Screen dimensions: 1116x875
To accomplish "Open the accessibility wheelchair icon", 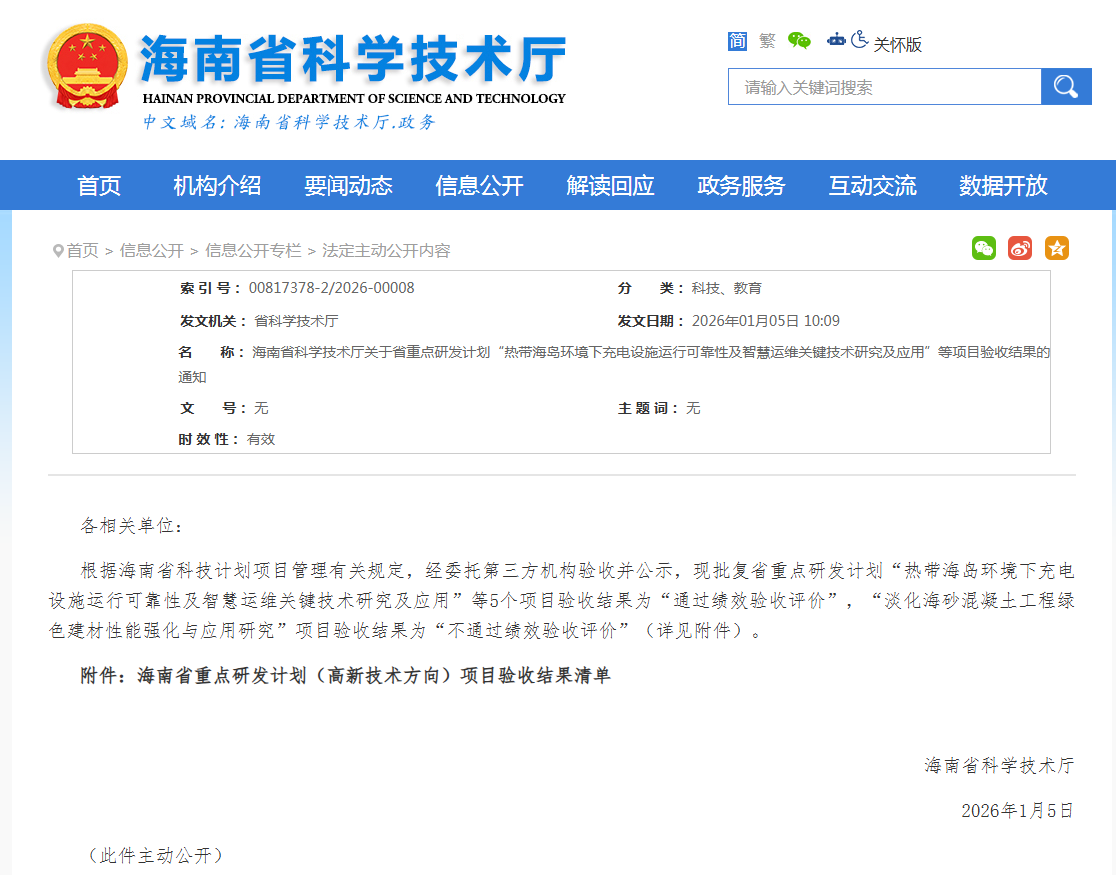I will coord(858,40).
